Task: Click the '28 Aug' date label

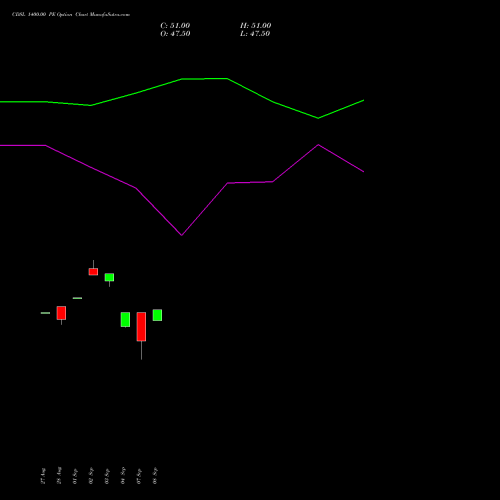Action: [x=59, y=475]
